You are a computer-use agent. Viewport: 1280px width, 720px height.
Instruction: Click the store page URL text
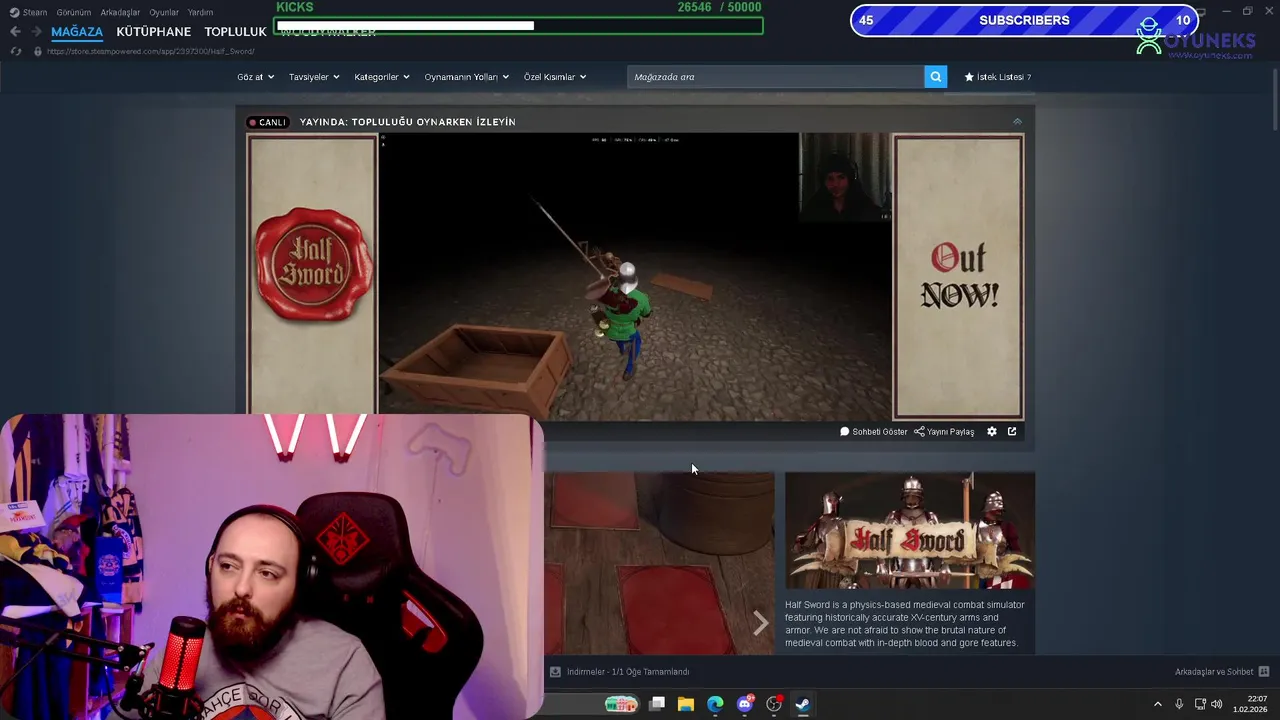(x=151, y=51)
